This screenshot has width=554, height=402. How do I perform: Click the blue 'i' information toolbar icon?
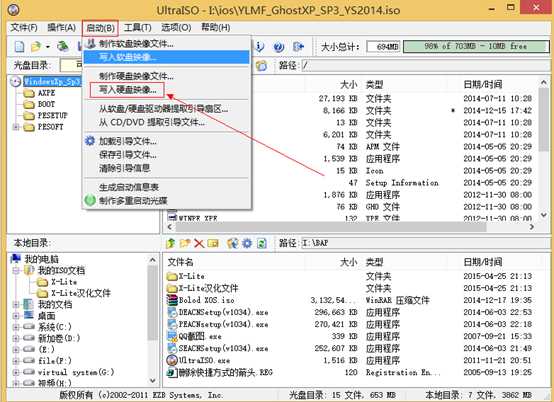(260, 47)
